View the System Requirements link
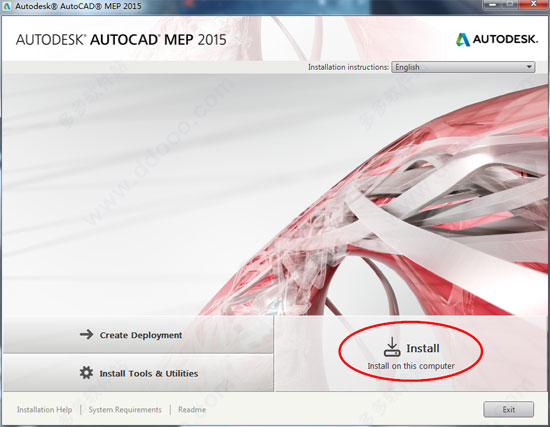550x427 pixels. coord(125,409)
